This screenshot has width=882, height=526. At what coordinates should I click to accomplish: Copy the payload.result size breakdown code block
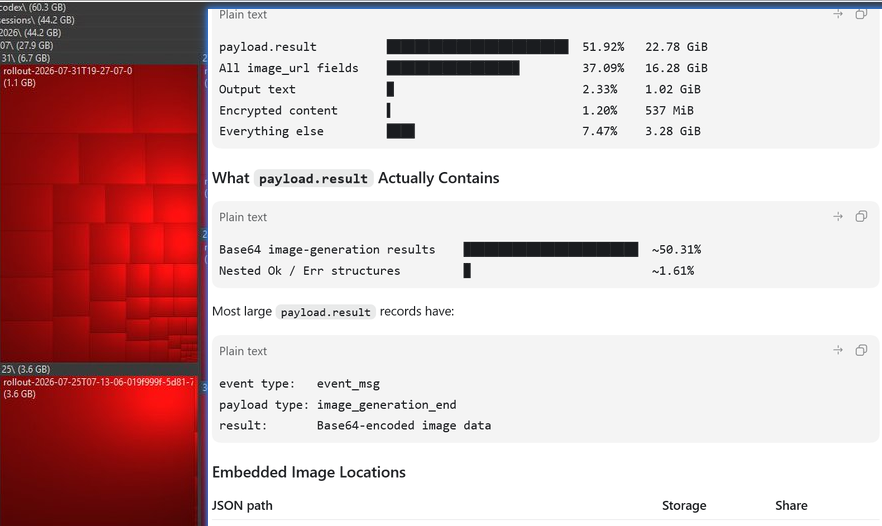tap(861, 14)
